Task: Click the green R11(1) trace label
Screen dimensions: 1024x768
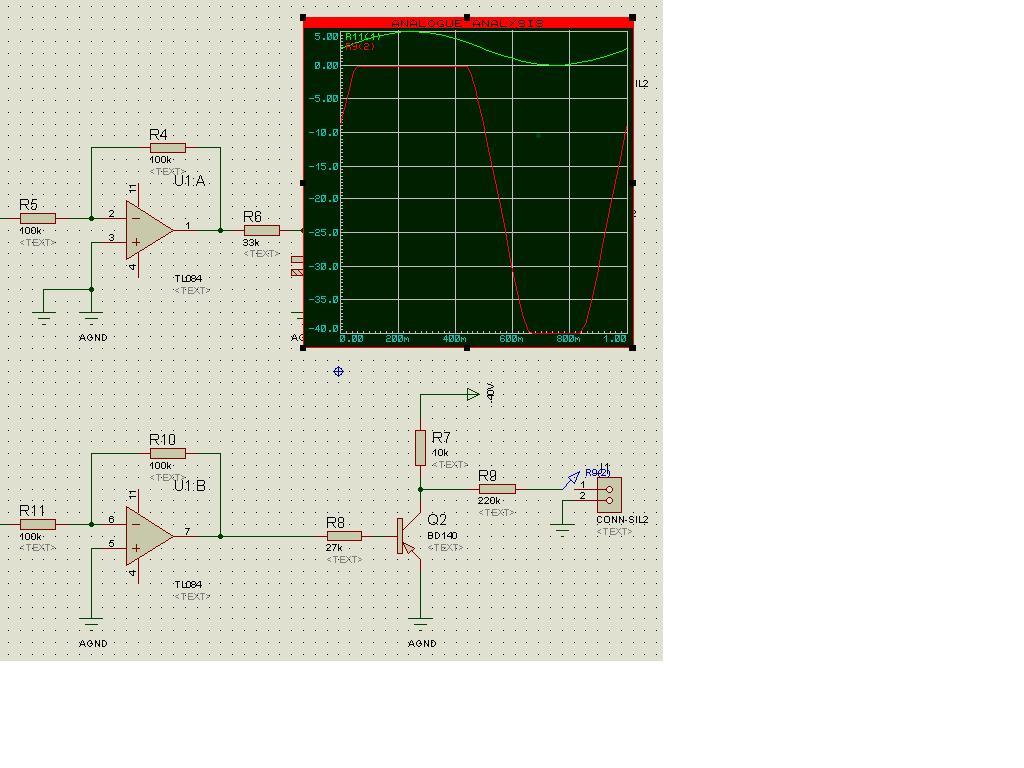Action: click(x=357, y=37)
